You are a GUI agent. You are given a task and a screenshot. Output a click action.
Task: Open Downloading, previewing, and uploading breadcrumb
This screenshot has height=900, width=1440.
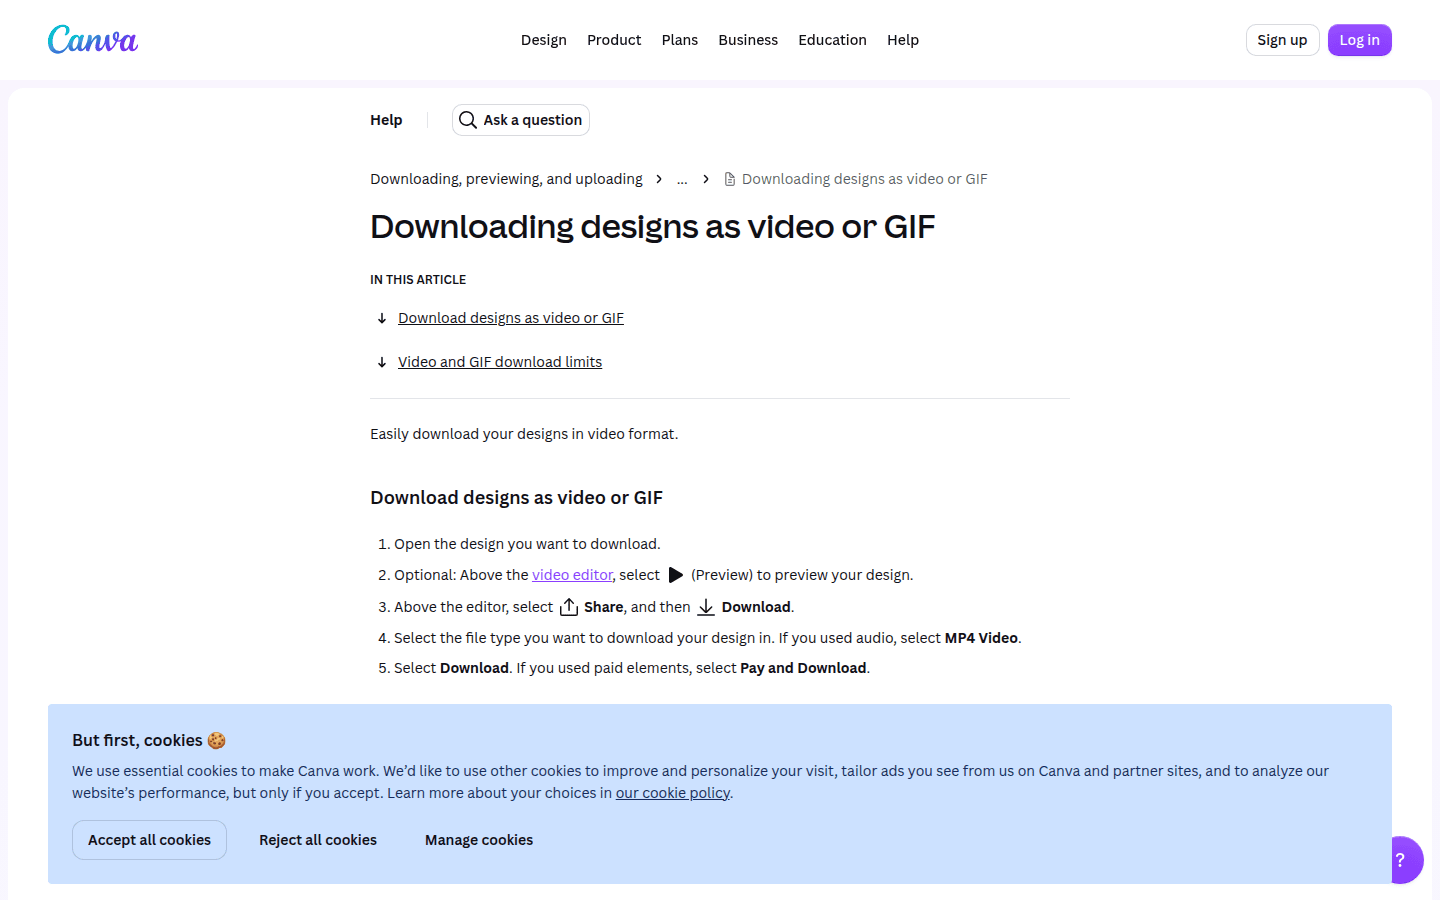click(x=506, y=179)
